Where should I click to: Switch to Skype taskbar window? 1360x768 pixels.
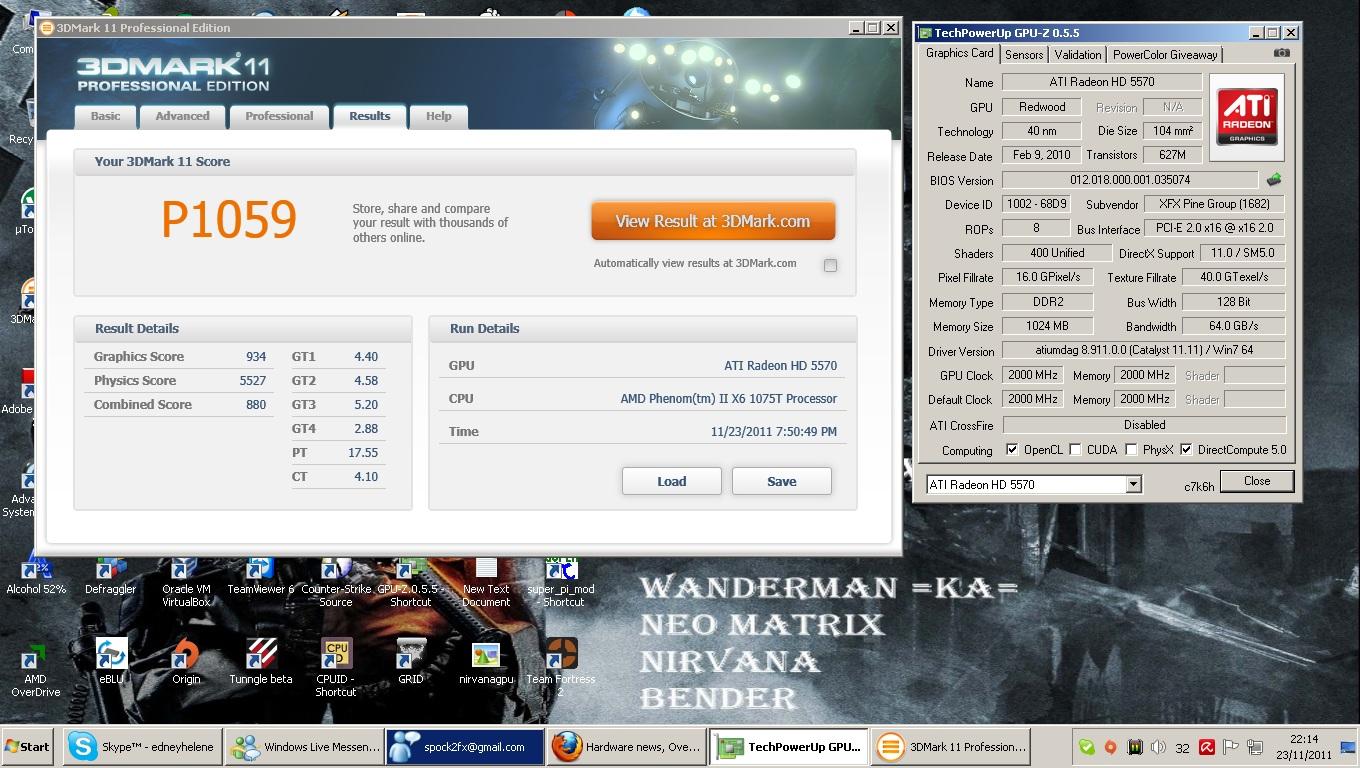(x=143, y=747)
